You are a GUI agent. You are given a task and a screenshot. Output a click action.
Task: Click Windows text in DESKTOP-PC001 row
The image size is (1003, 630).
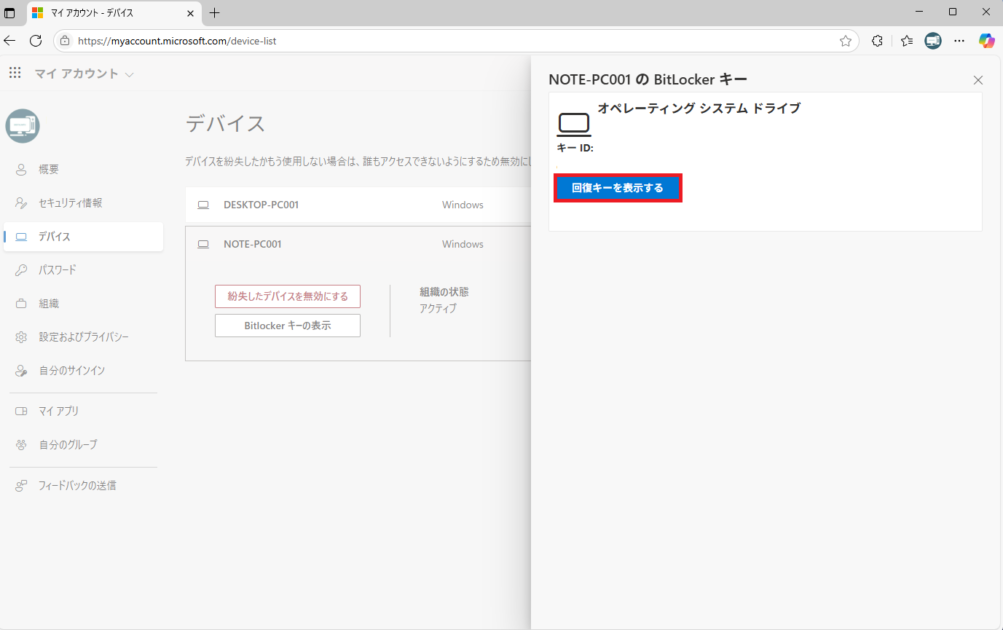coord(462,205)
